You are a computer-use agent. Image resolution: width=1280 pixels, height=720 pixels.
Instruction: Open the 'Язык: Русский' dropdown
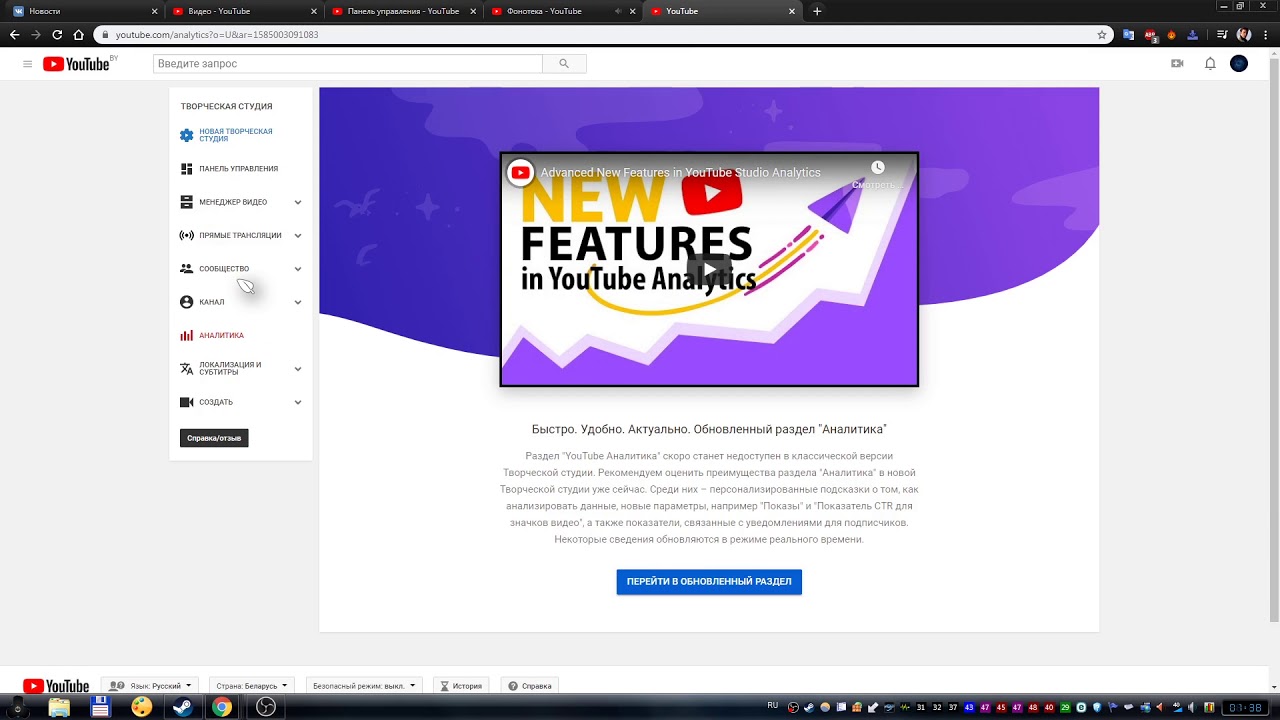click(150, 686)
